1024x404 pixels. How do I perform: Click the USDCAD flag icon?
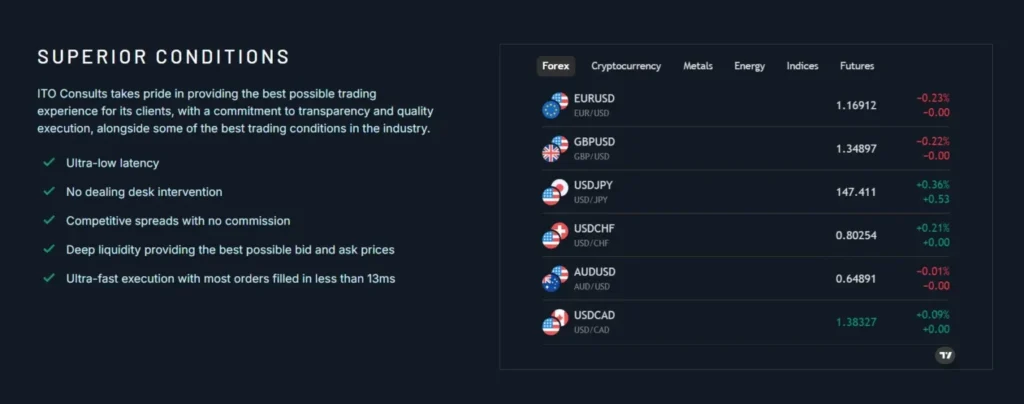point(554,321)
